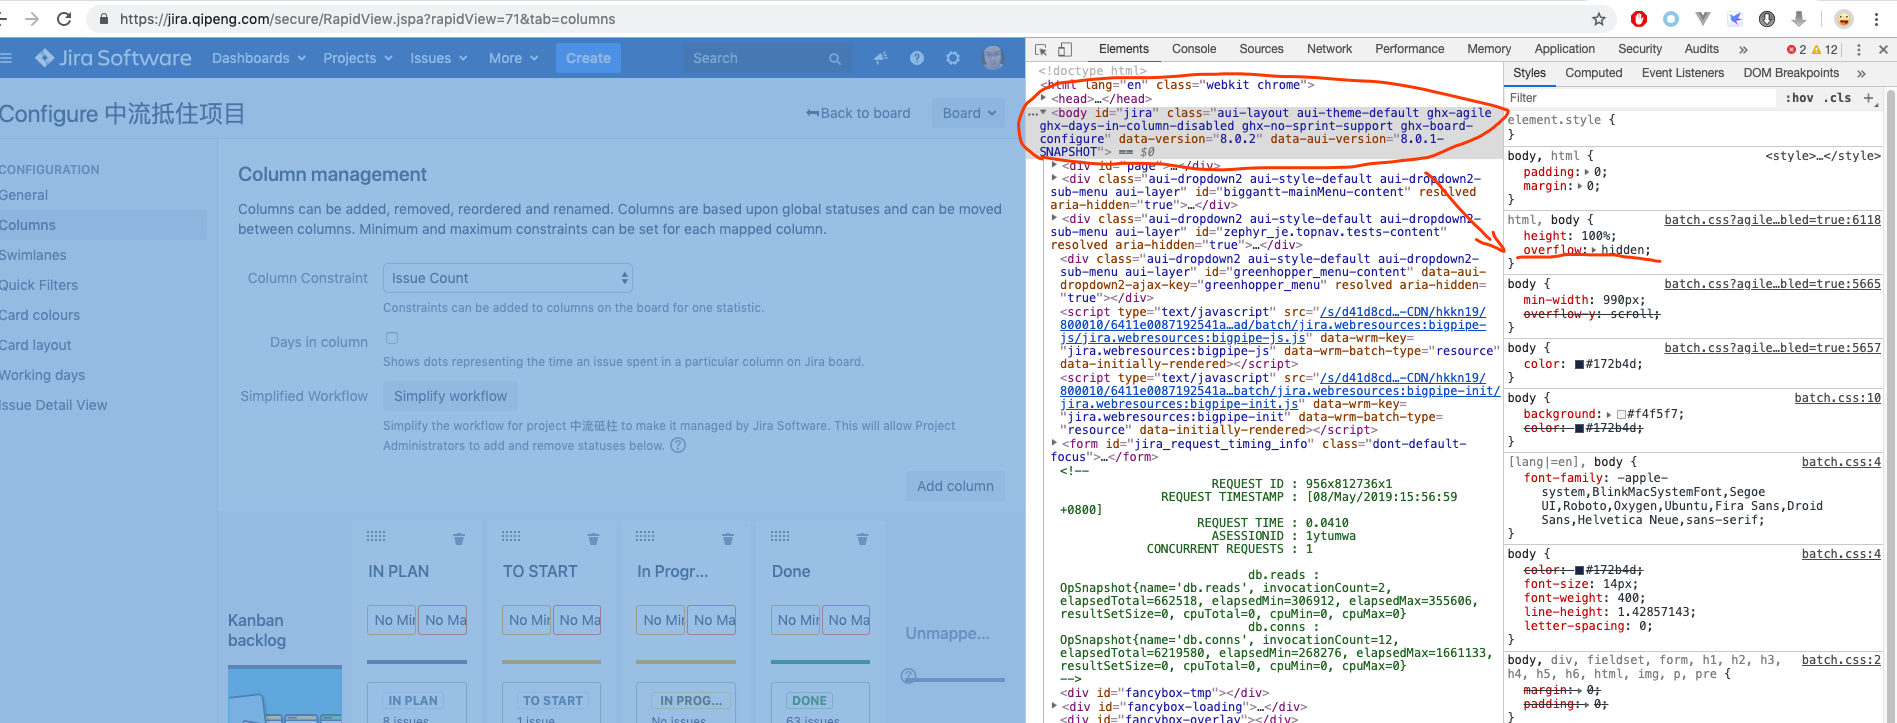1897x723 pixels.
Task: Click the DevTools inspect element picker icon
Action: coord(1041,49)
